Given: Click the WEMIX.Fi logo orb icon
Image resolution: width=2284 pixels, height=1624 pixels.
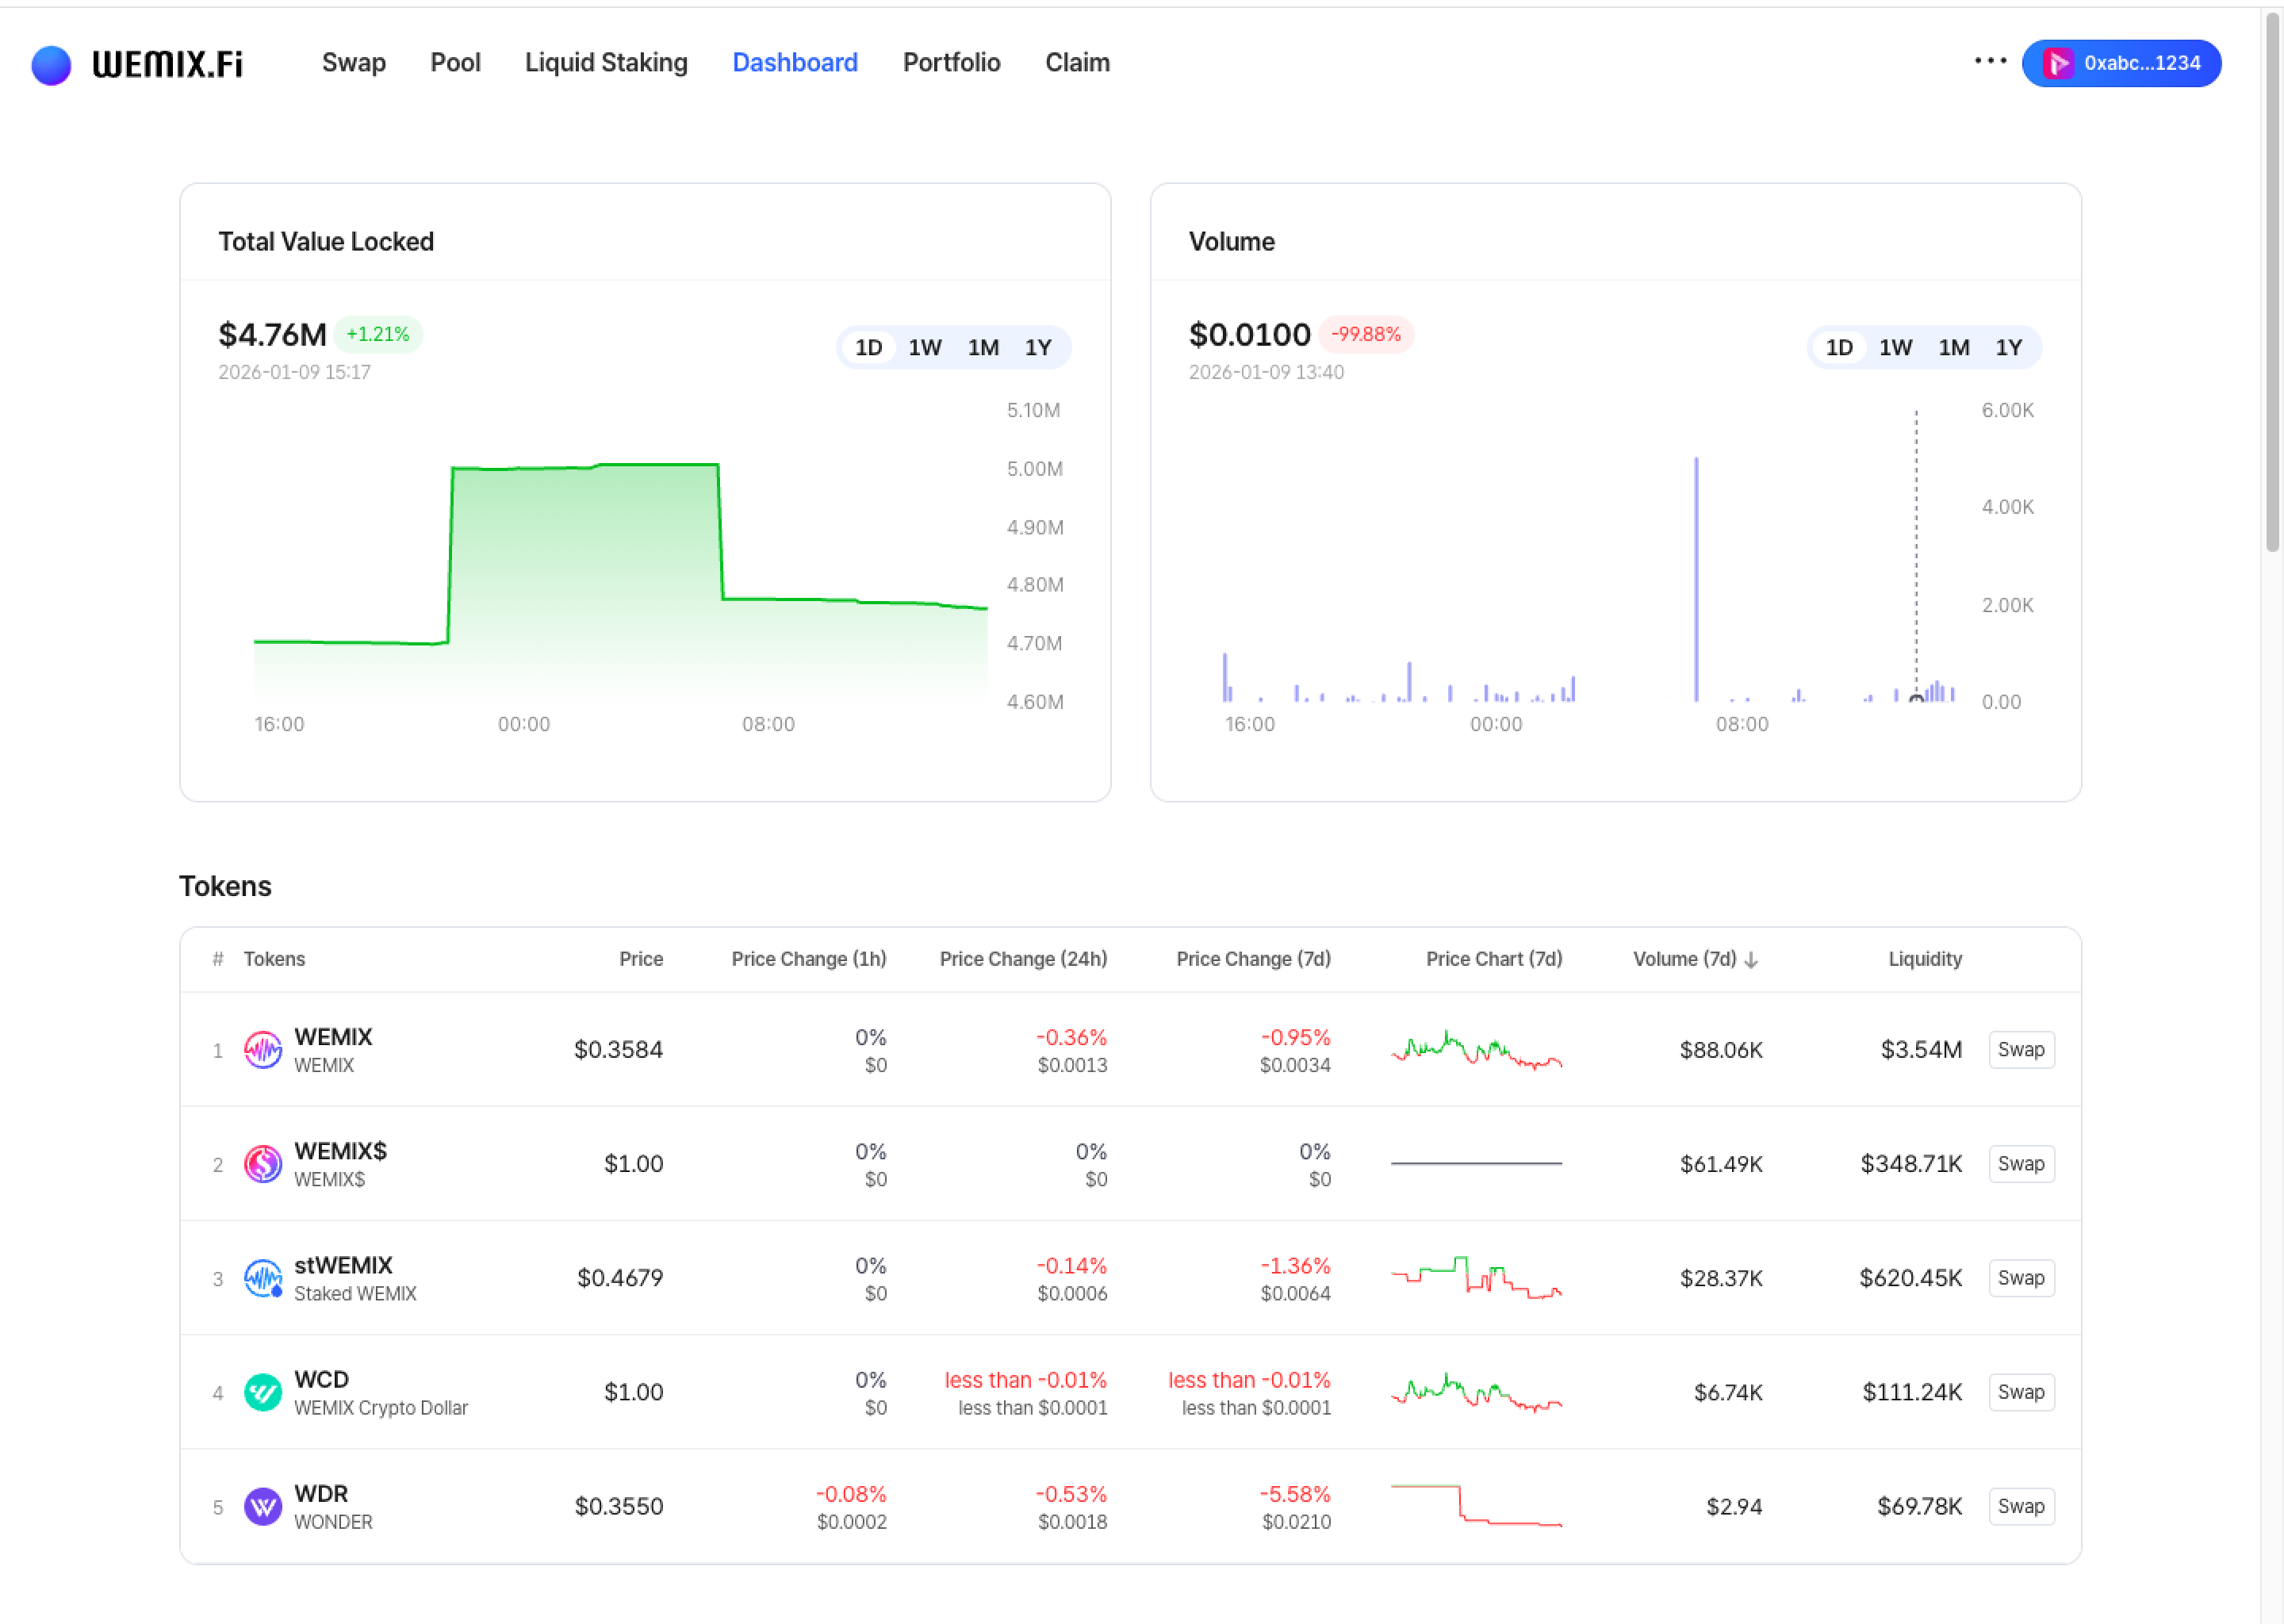Looking at the screenshot, I should 51,65.
